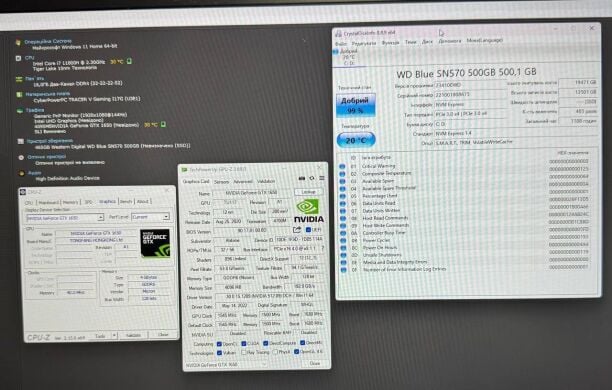Open the Help menu in CrystalDiskInfo
Image resolution: width=612 pixels, height=390 pixels.
coord(450,41)
